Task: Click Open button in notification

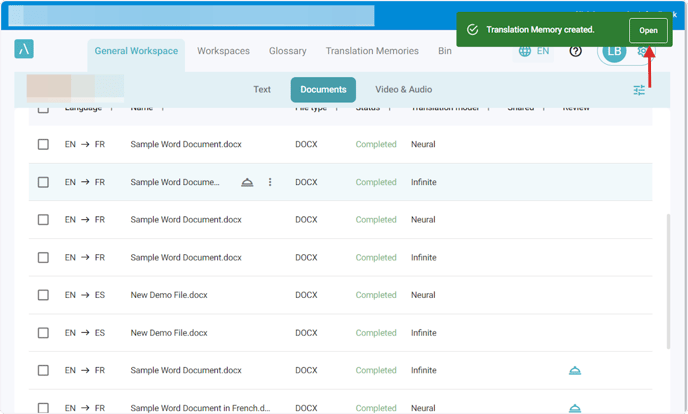Action: tap(648, 30)
